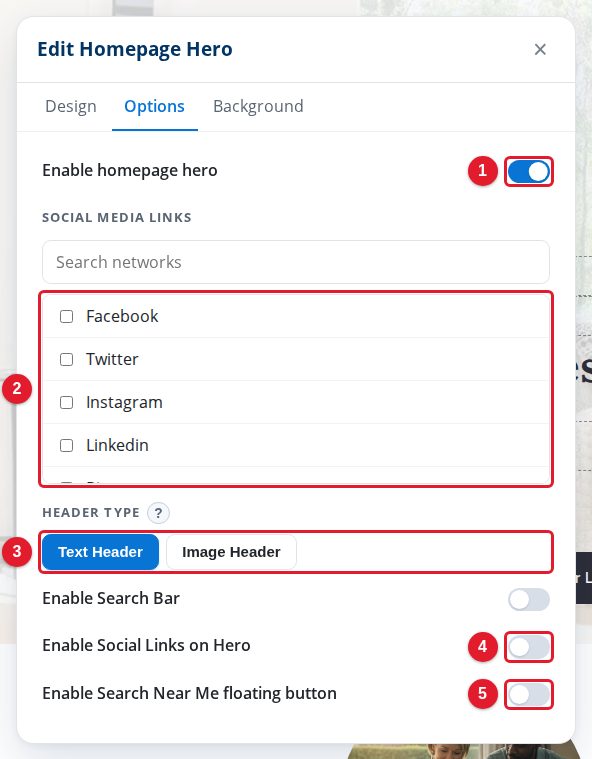Click the HEADER TYPE heading
Image resolution: width=592 pixels, height=759 pixels.
[x=91, y=513]
